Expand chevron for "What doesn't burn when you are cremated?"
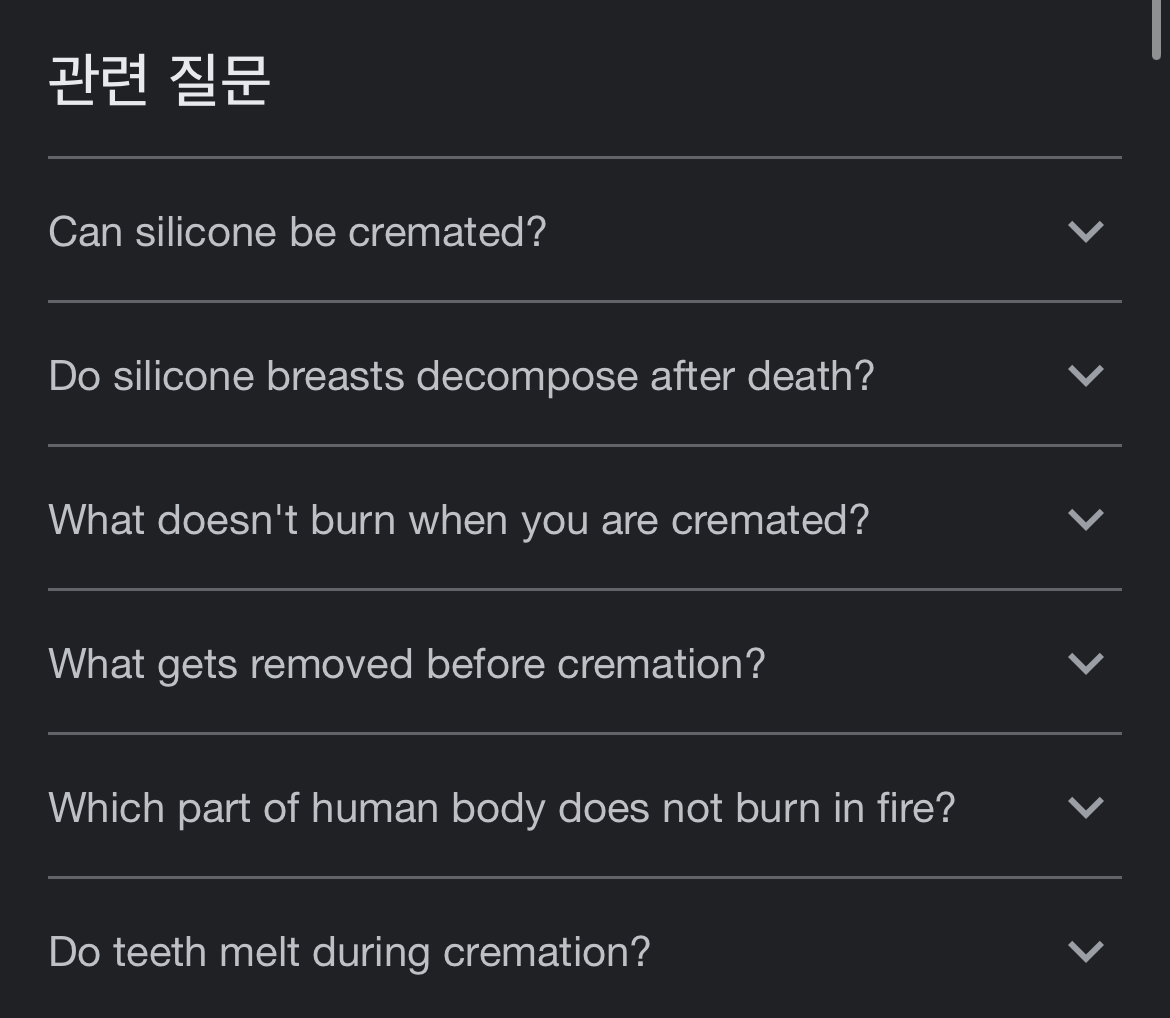 point(1085,520)
